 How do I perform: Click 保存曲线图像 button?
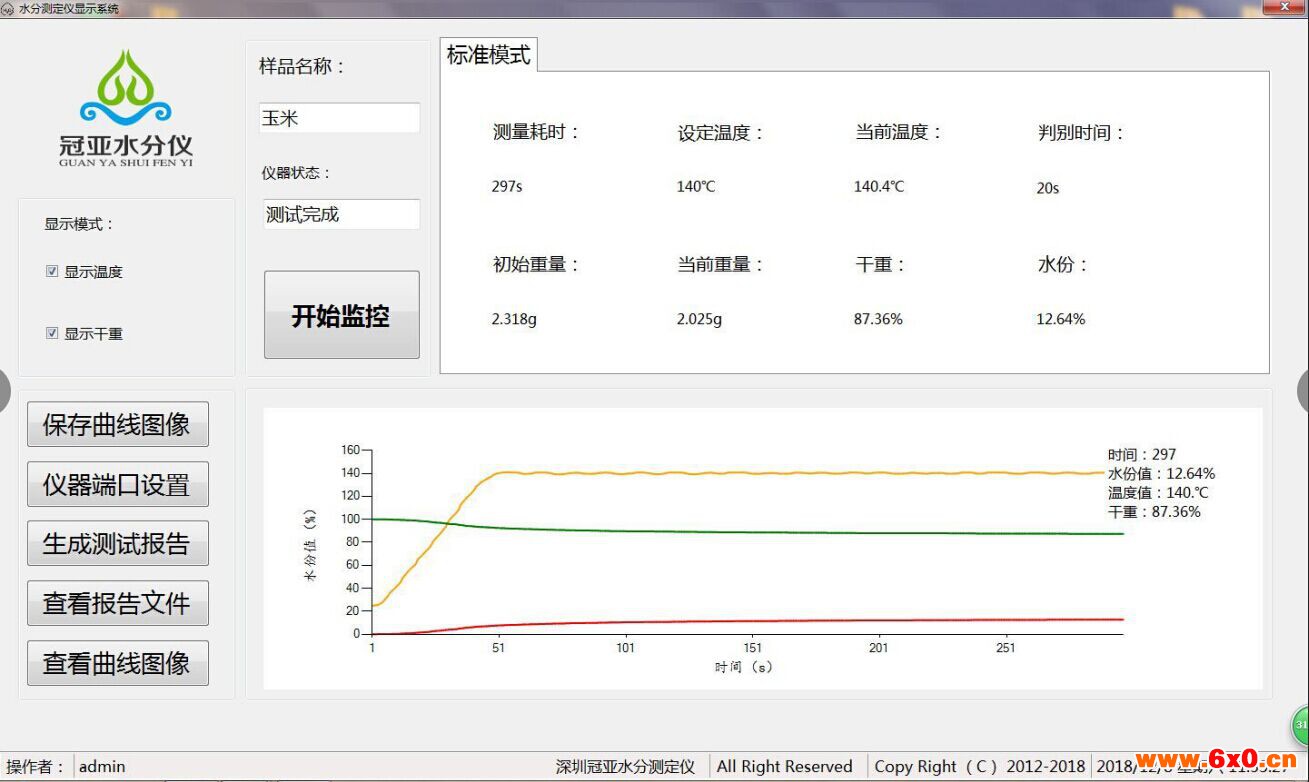[x=117, y=424]
